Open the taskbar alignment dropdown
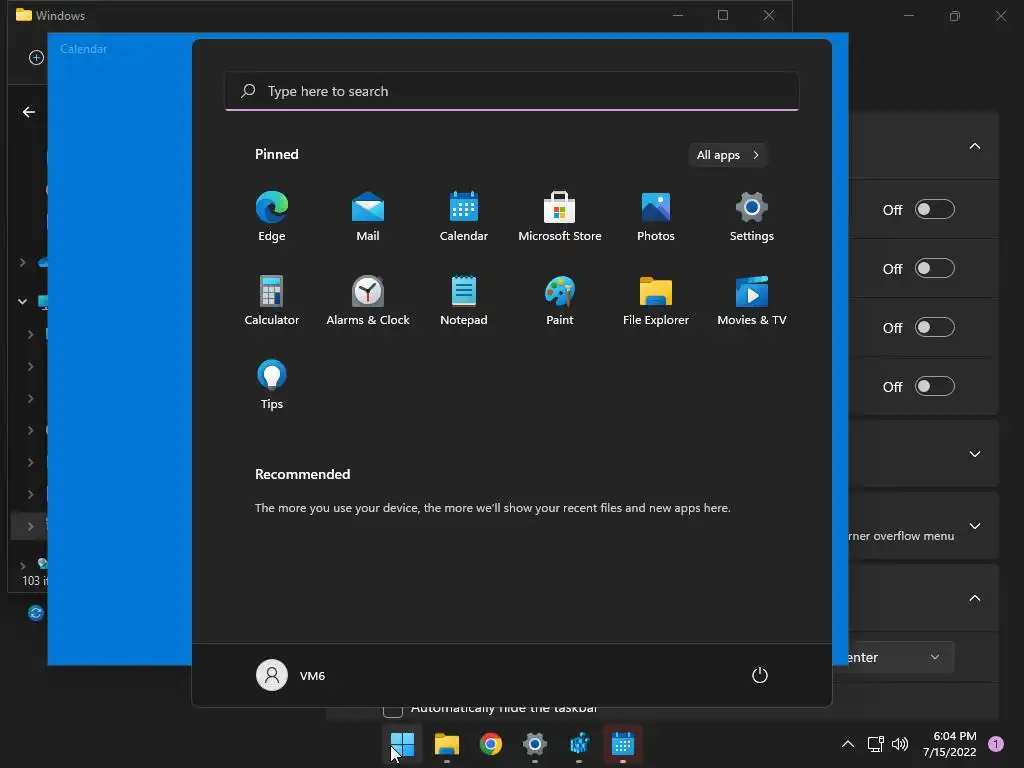The width and height of the screenshot is (1024, 768). point(901,658)
